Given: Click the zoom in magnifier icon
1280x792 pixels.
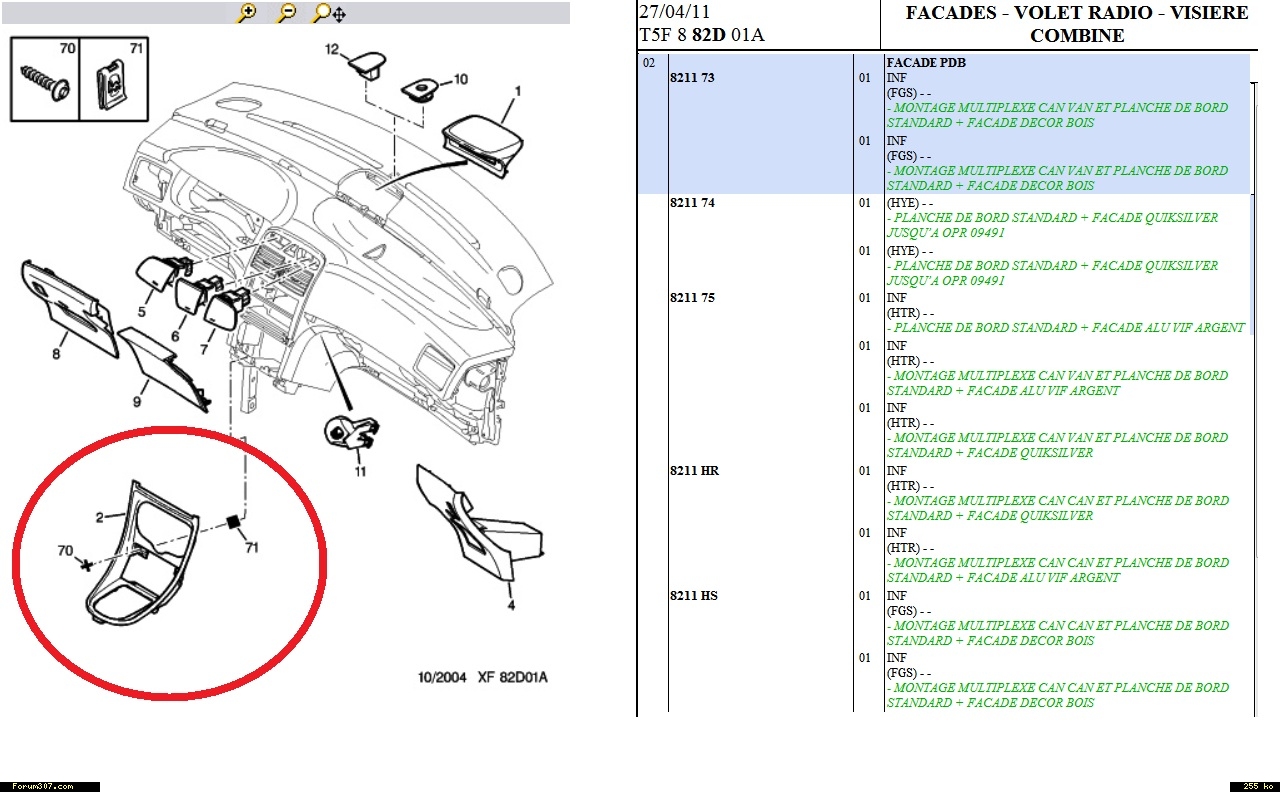Looking at the screenshot, I should click(247, 13).
